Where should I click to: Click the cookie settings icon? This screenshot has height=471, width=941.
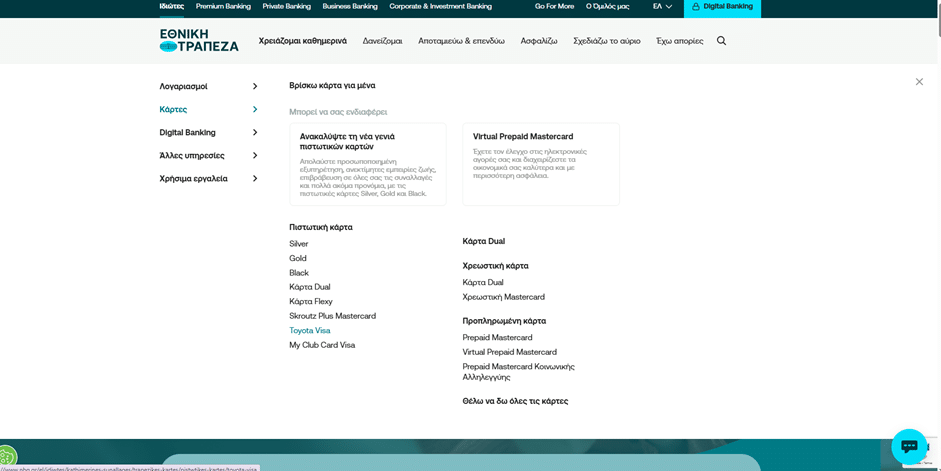(x=6, y=459)
